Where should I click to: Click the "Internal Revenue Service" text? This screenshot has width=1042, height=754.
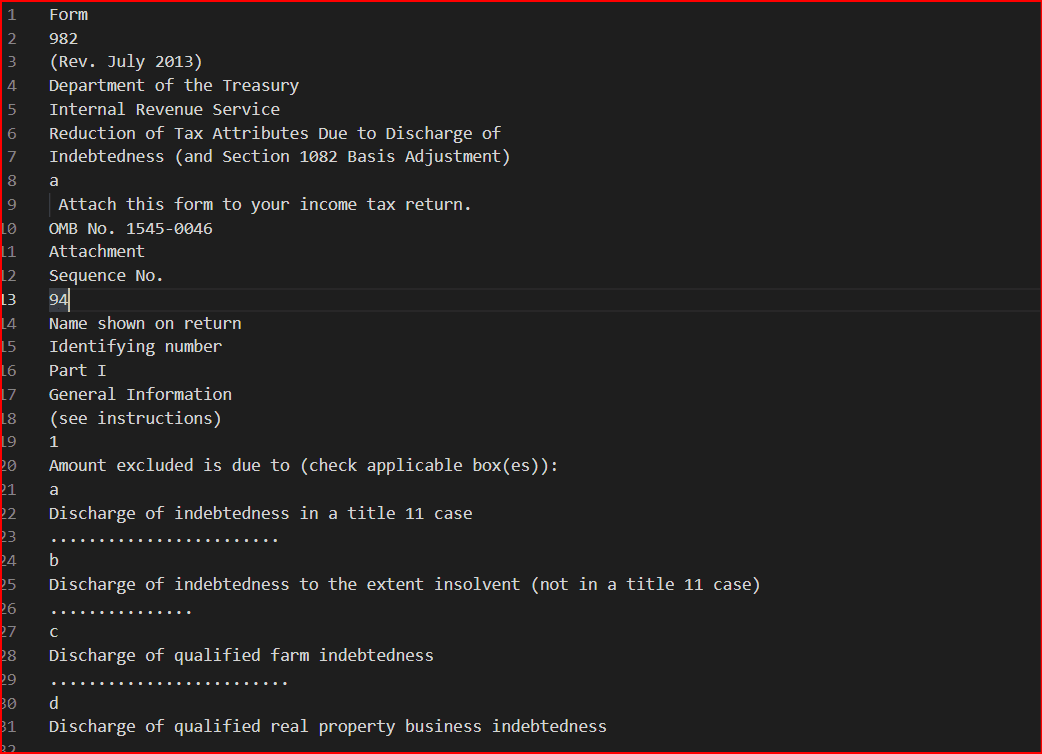[x=164, y=110]
